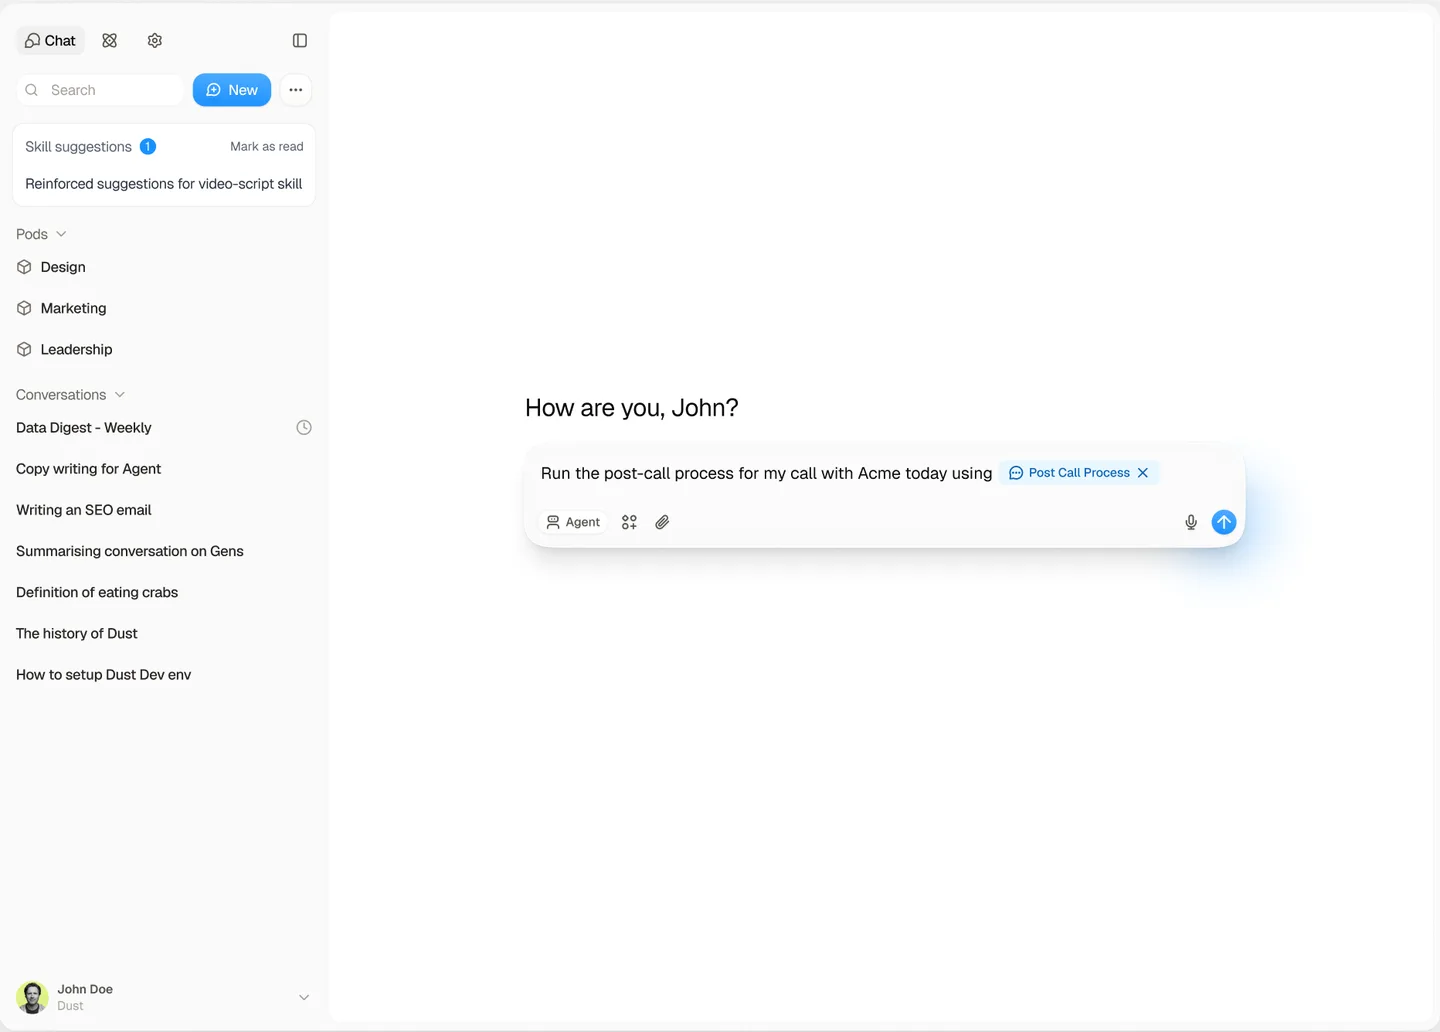The image size is (1440, 1032).
Task: Click the clock icon on Data Digest - Weekly
Action: 304,428
